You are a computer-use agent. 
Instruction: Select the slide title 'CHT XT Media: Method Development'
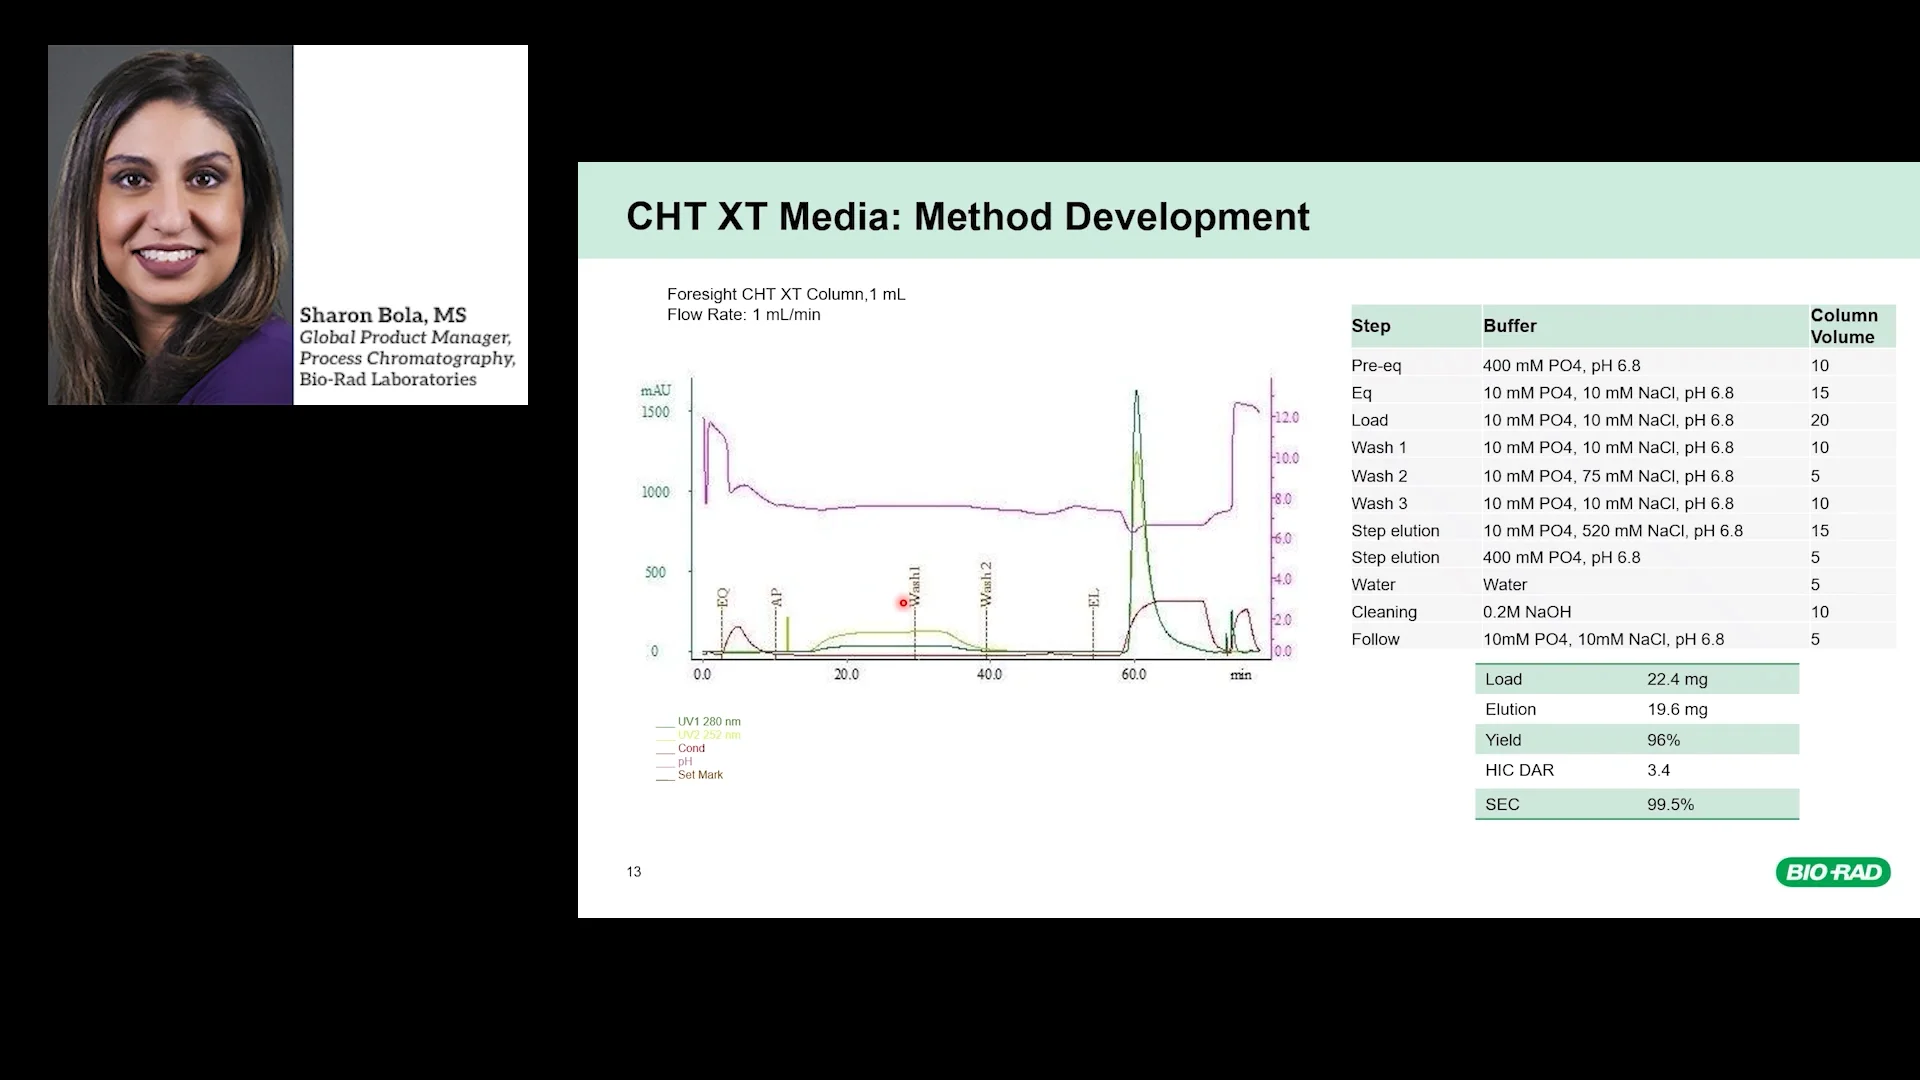[967, 217]
